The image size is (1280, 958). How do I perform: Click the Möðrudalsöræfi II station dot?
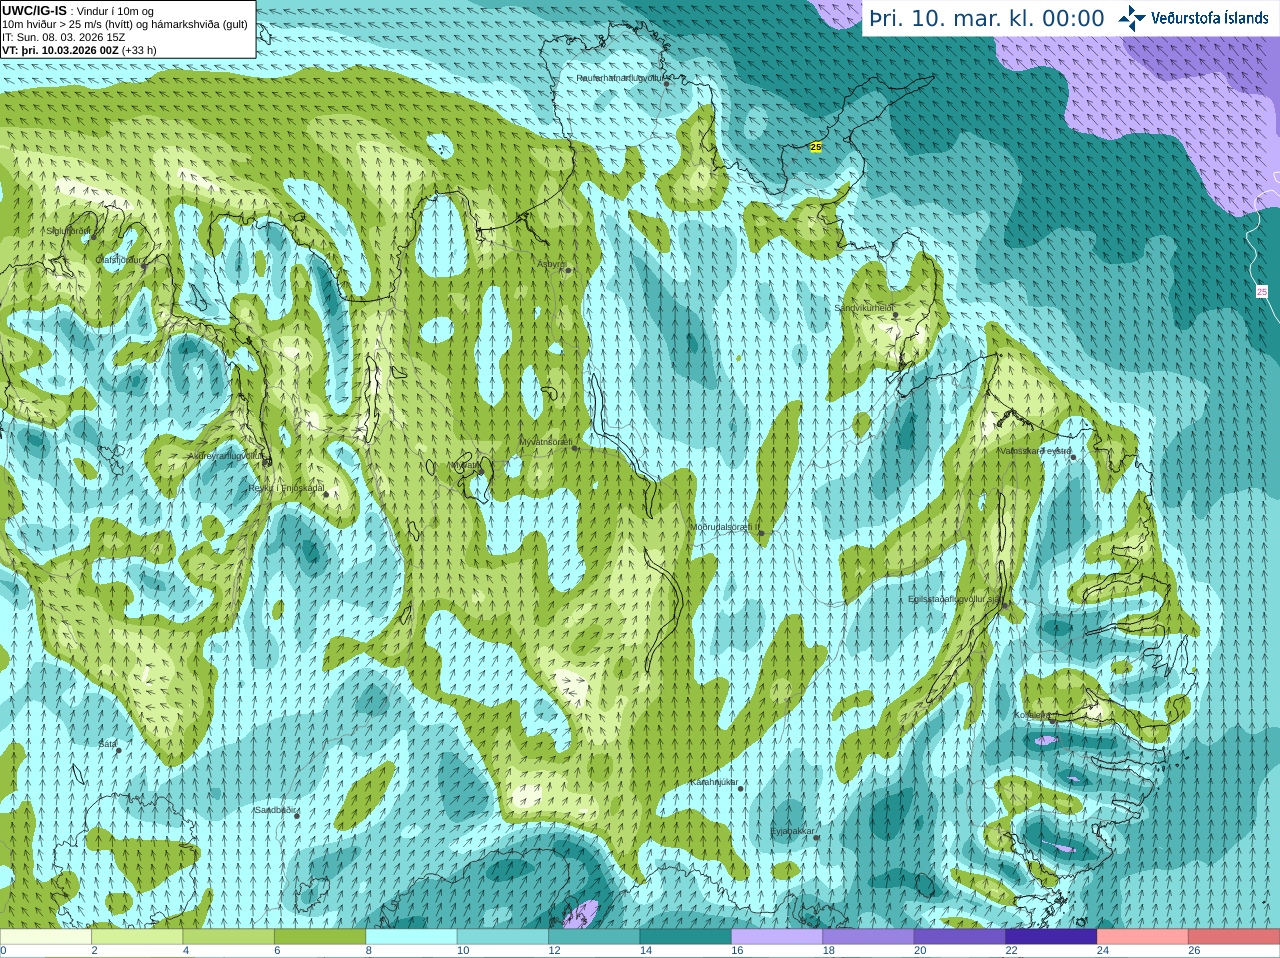762,533
